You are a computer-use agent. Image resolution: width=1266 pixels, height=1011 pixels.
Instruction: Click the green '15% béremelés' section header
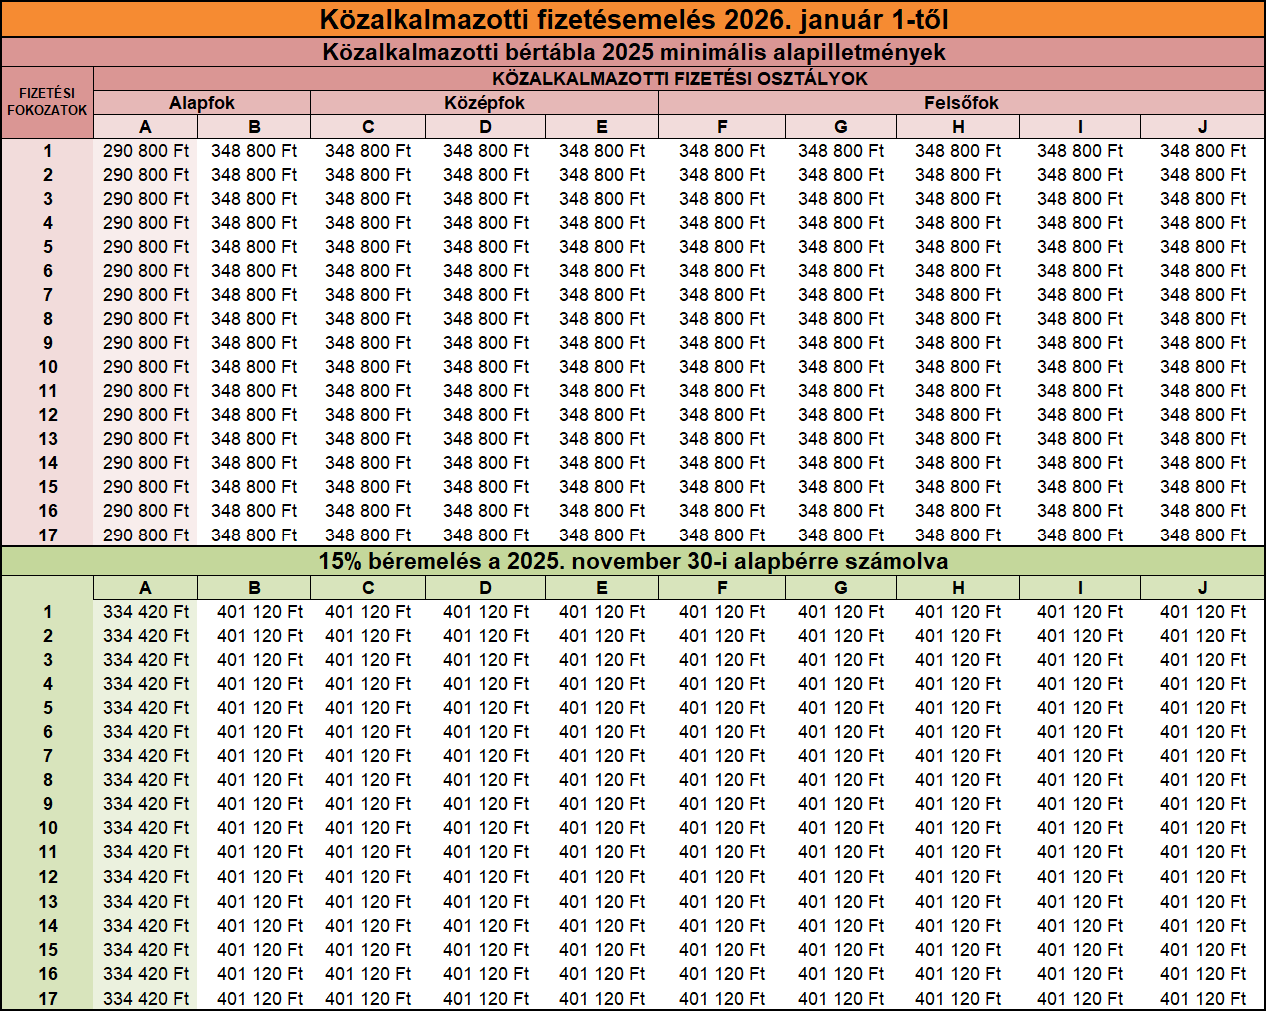coord(633,561)
